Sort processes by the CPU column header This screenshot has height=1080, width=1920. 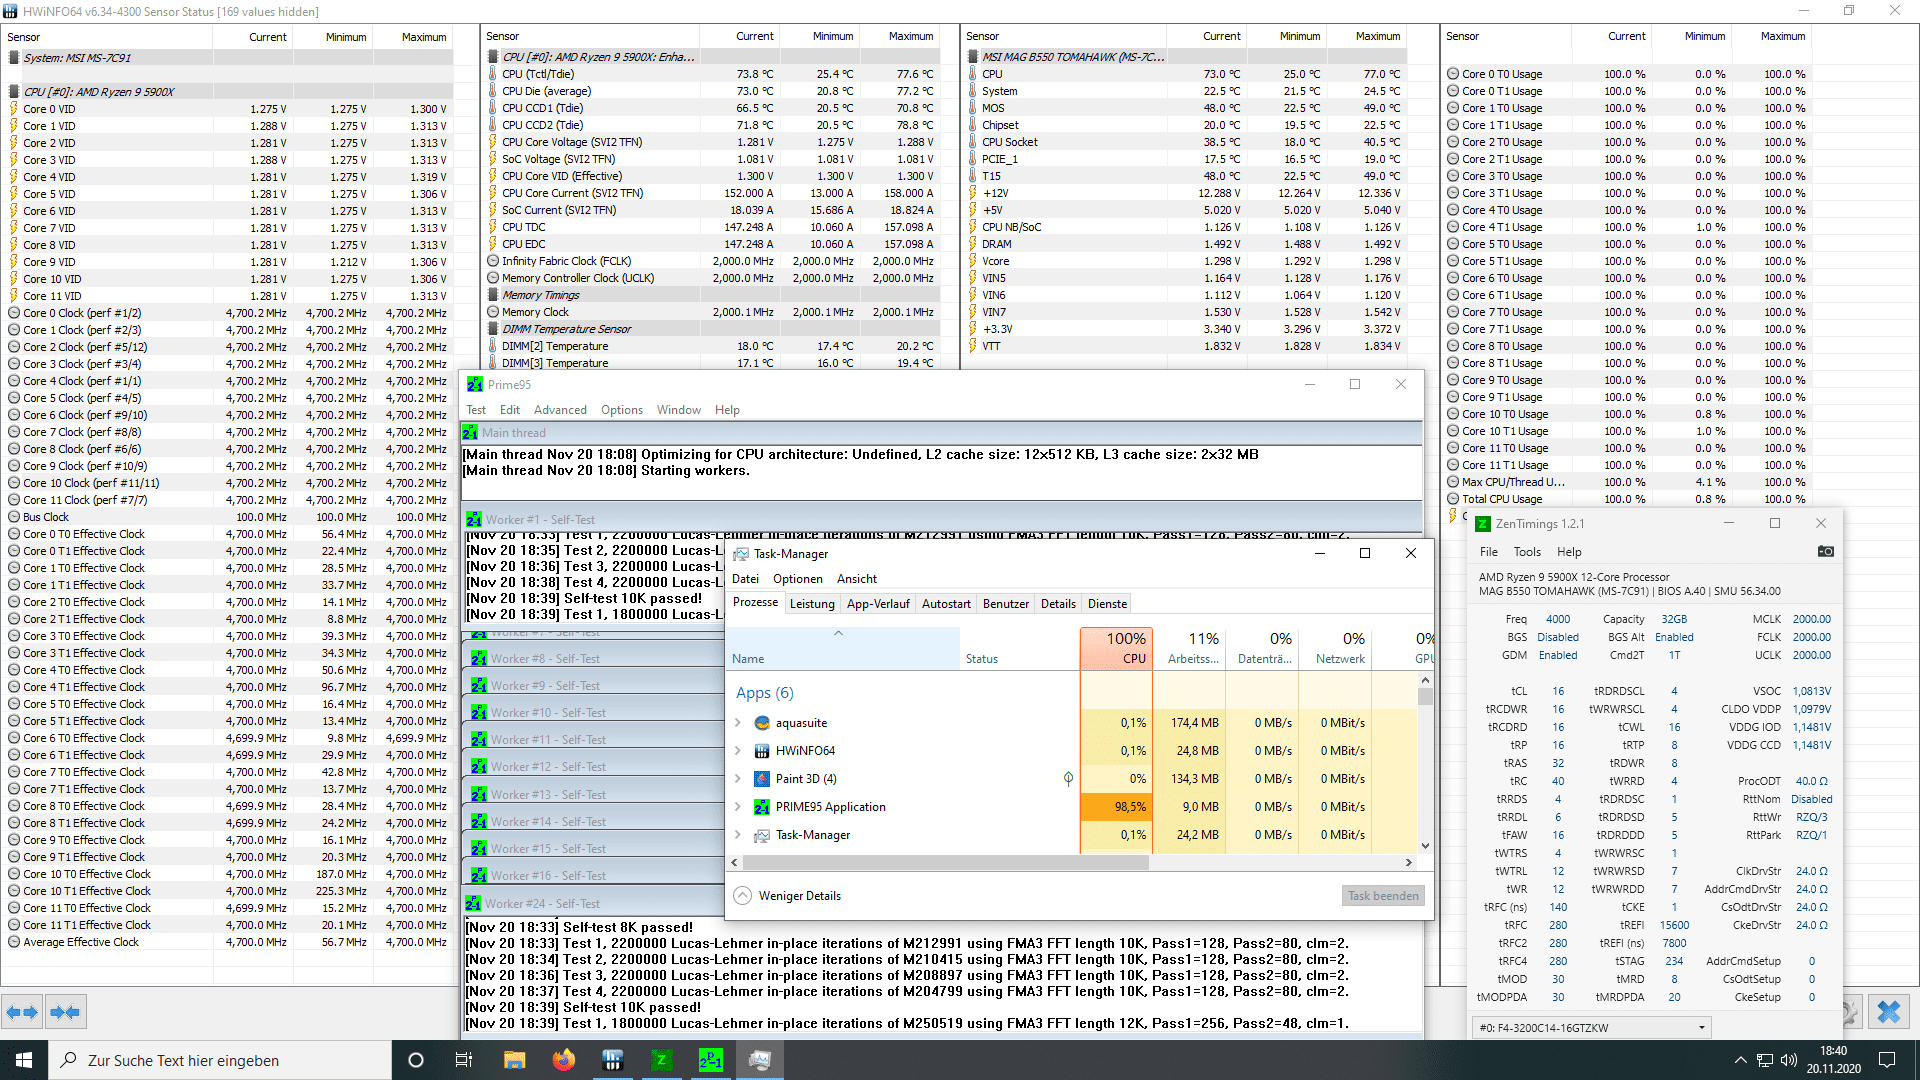pyautogui.click(x=1116, y=648)
